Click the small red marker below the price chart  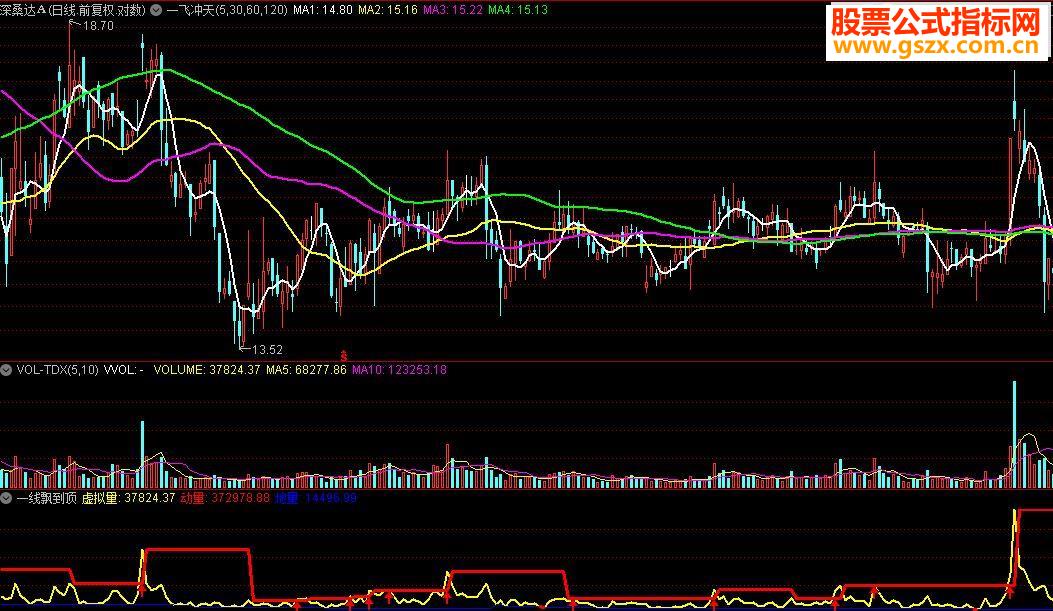[344, 355]
